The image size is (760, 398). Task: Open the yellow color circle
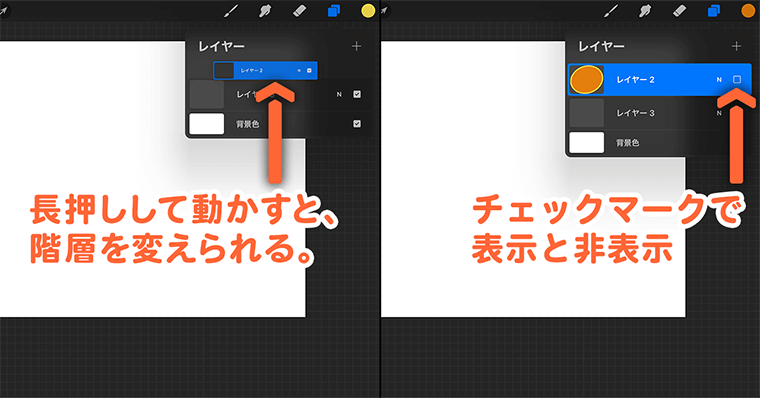pyautogui.click(x=368, y=11)
